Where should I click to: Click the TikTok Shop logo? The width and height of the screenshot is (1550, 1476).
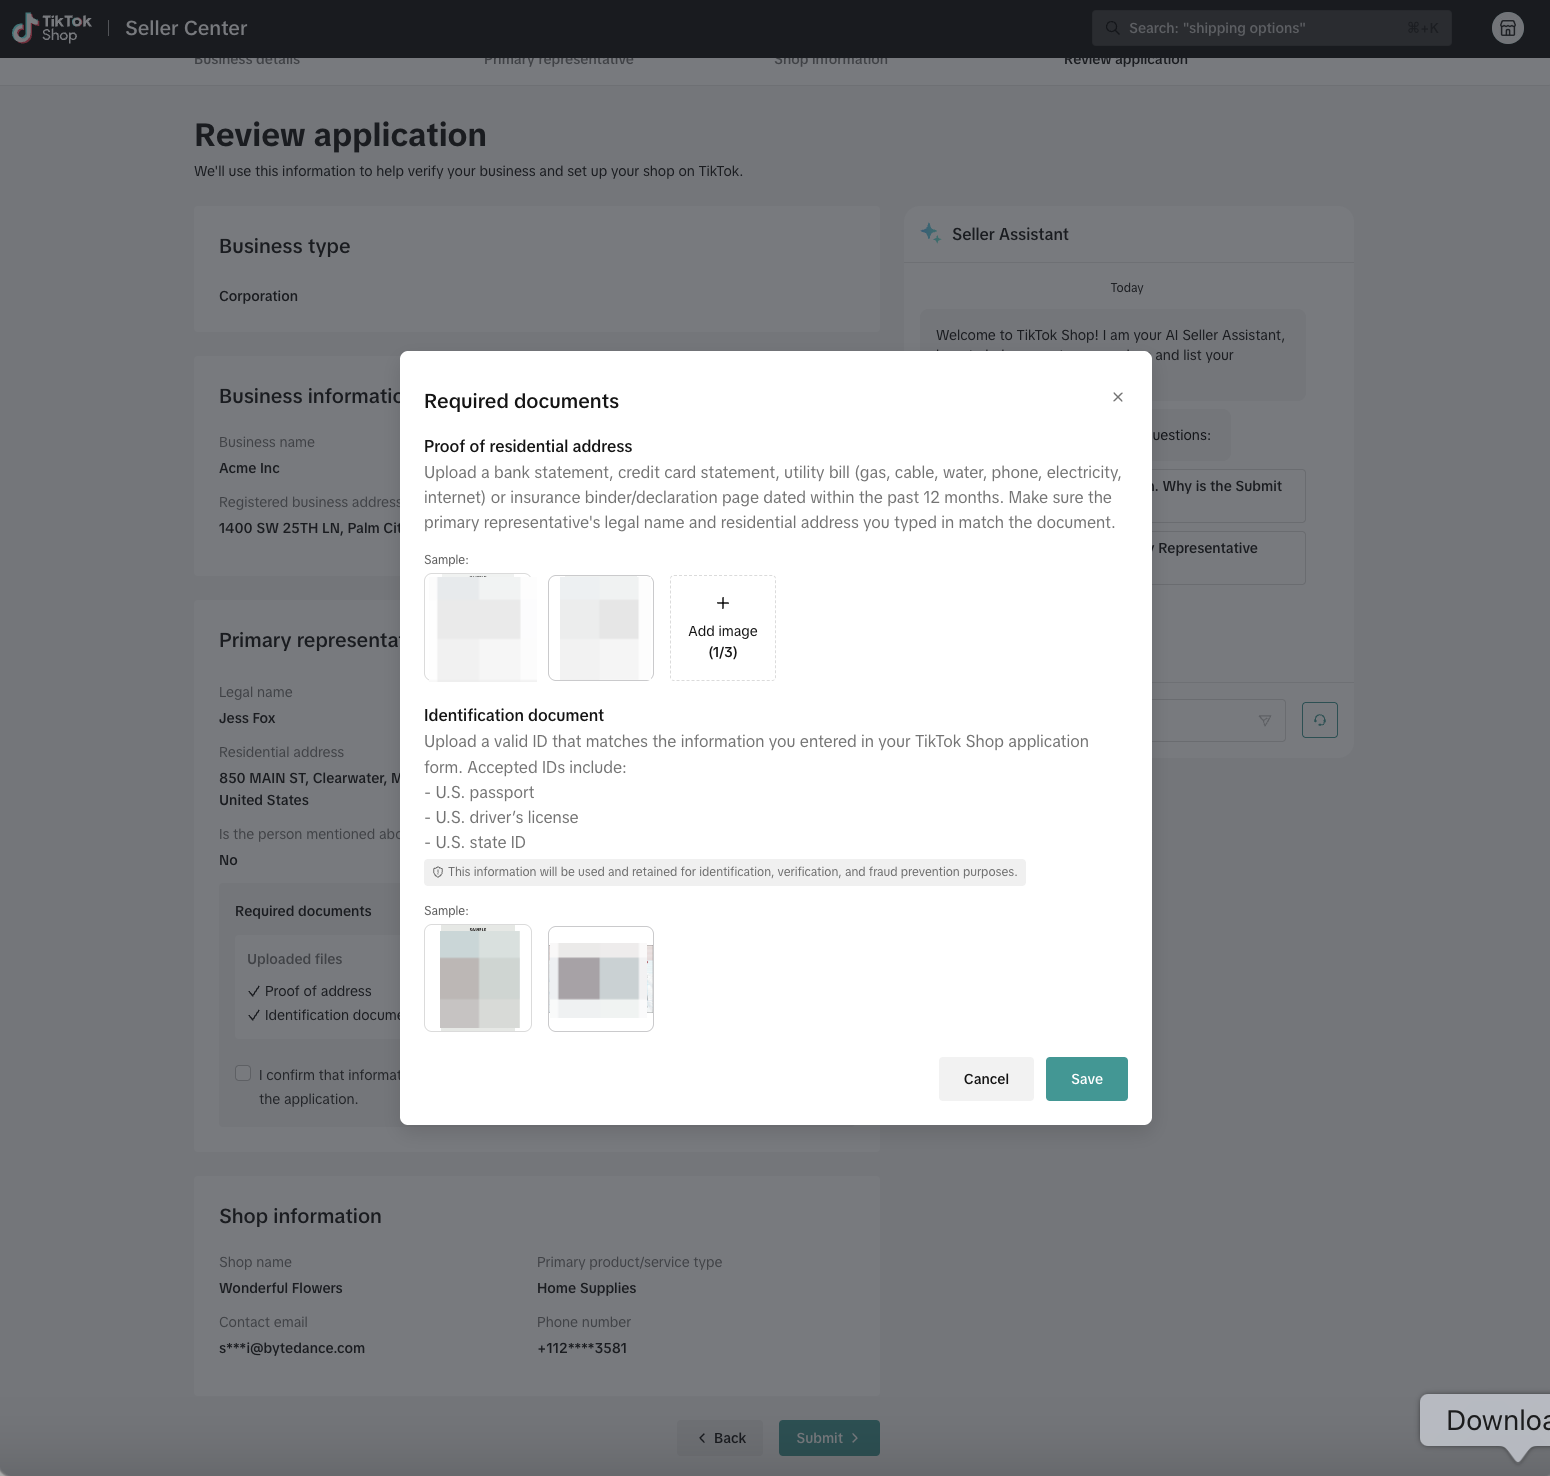[x=52, y=28]
